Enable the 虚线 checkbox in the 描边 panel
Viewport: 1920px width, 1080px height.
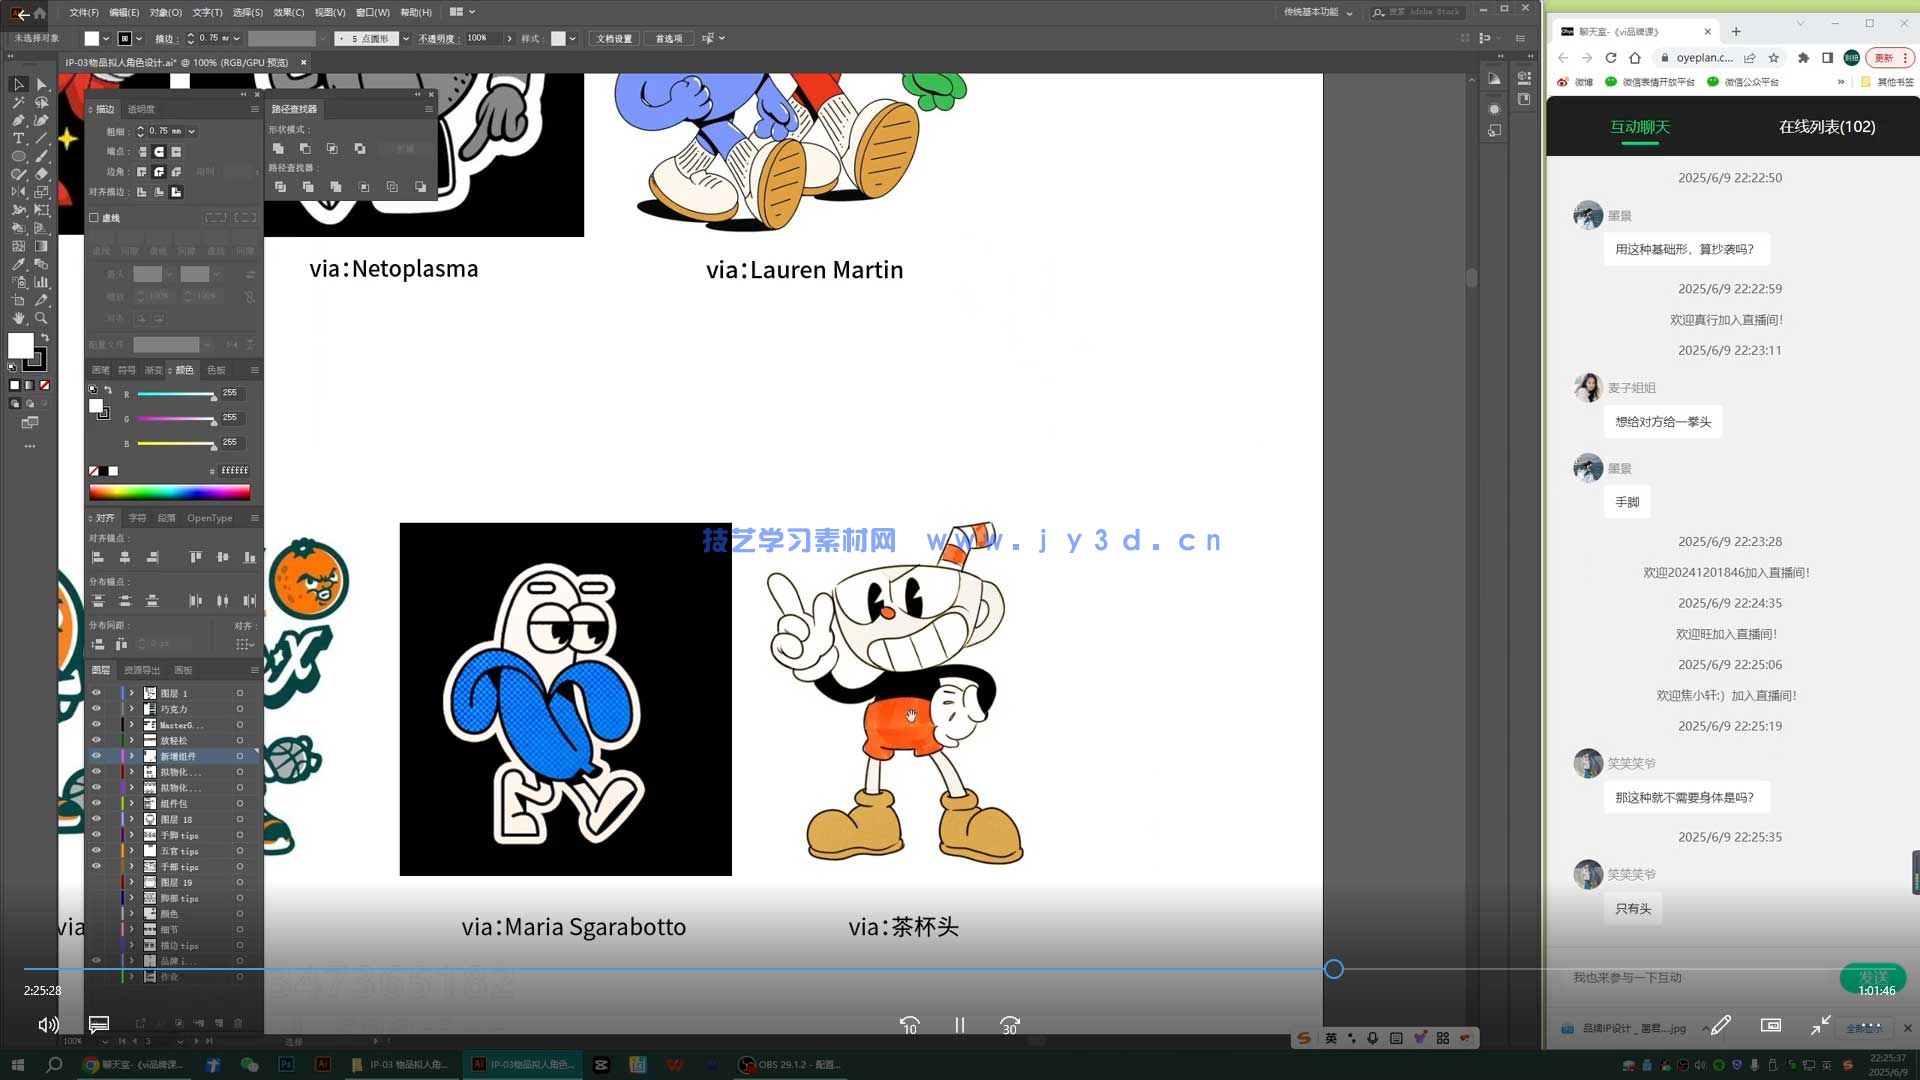pos(95,217)
